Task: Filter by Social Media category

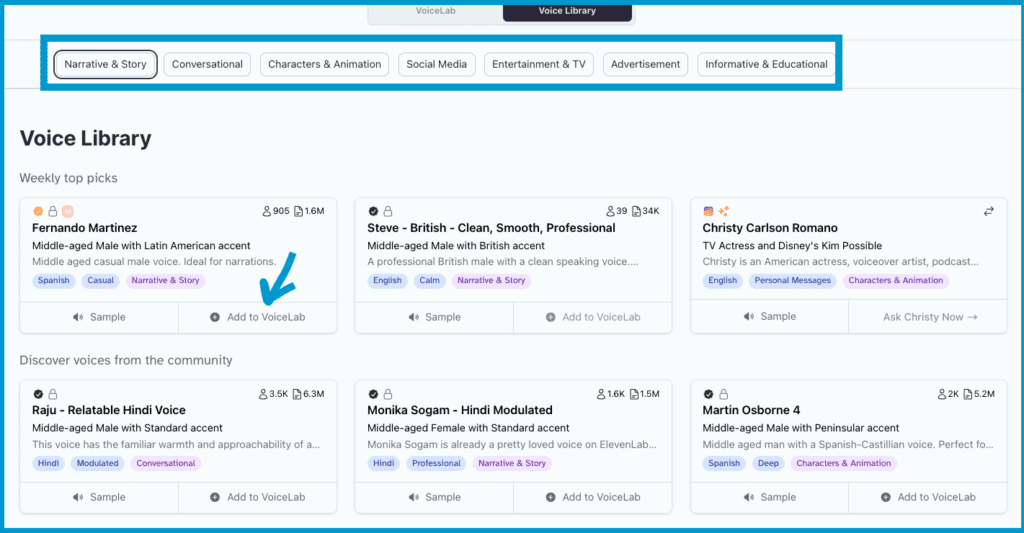Action: (436, 64)
